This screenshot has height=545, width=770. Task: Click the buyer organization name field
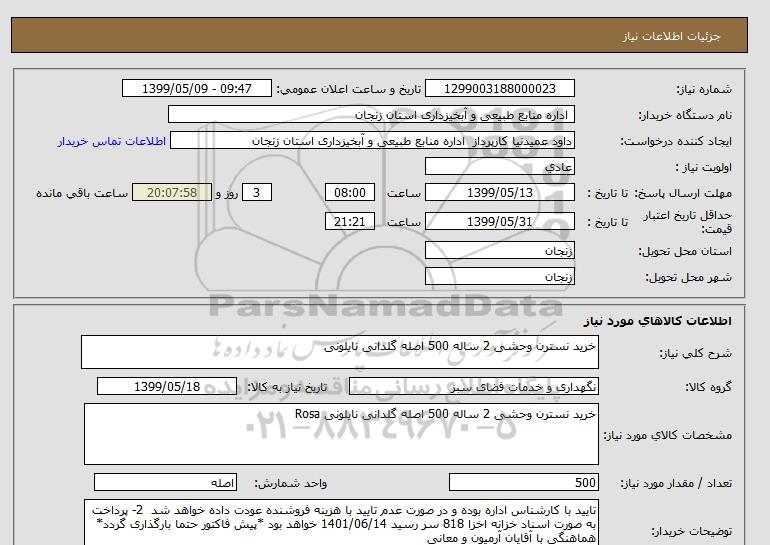371,114
